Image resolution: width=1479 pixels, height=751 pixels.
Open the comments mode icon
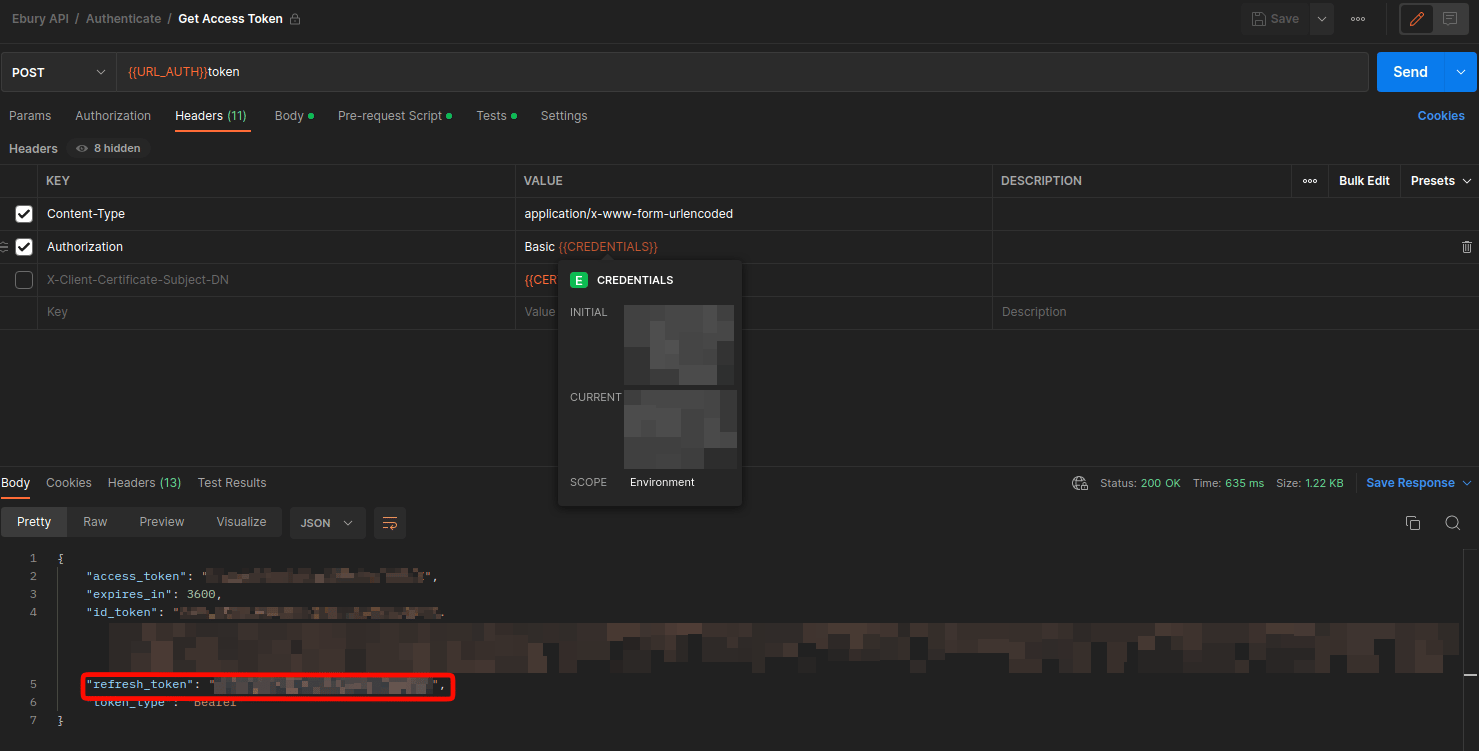(x=1449, y=19)
